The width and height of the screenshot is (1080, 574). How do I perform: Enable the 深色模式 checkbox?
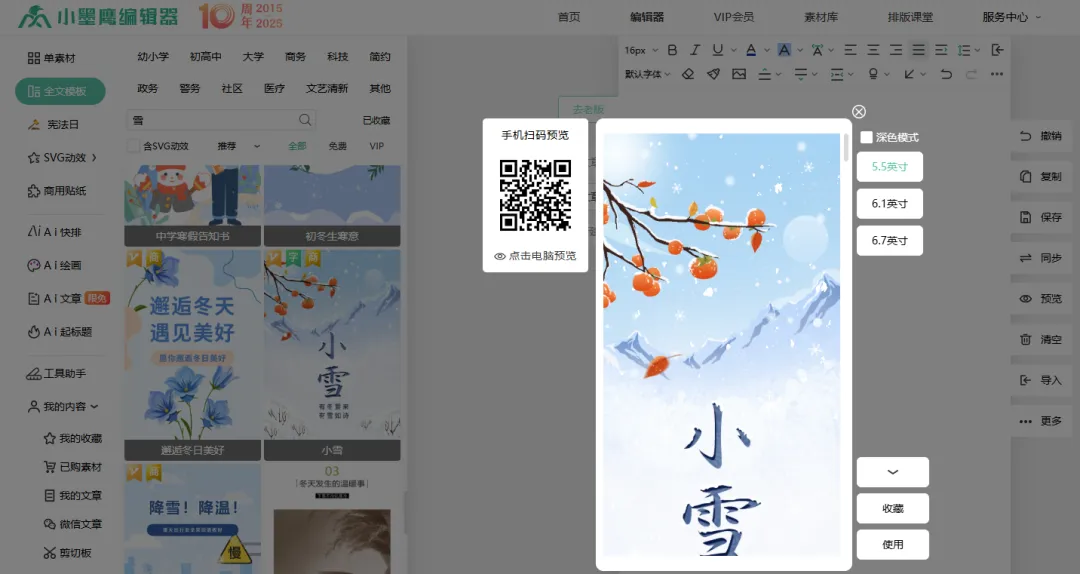(866, 137)
